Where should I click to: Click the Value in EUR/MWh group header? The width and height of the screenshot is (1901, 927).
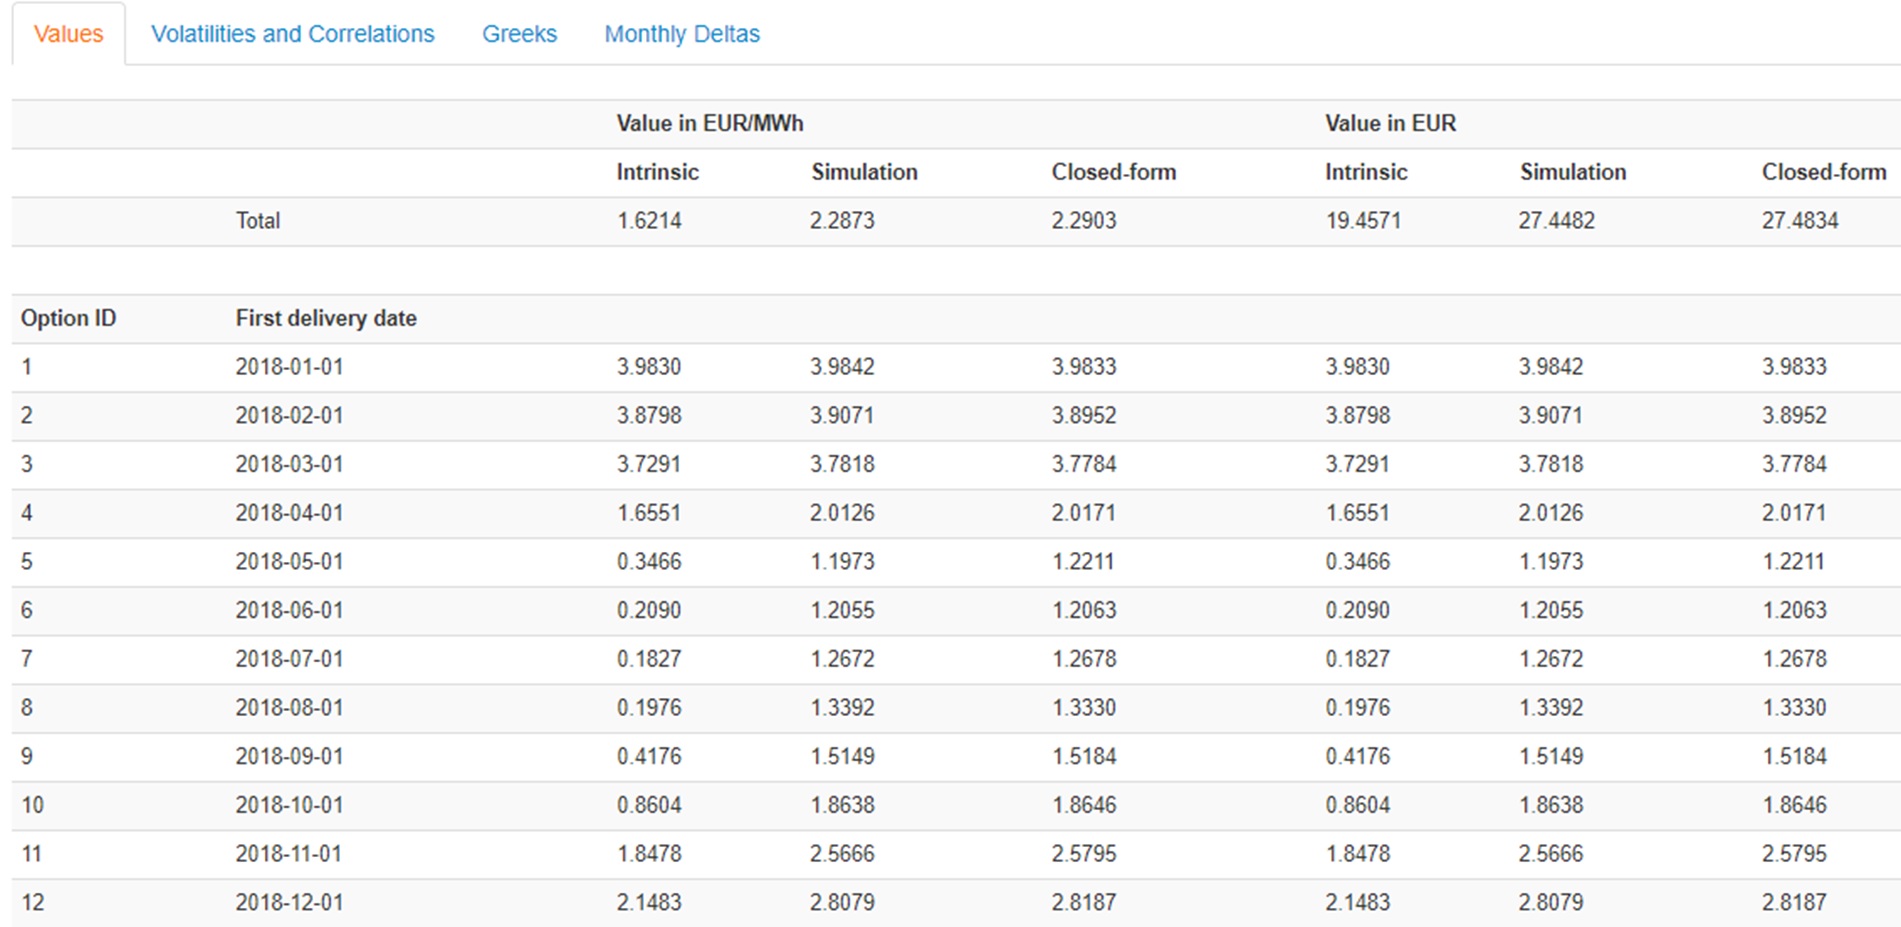(709, 123)
